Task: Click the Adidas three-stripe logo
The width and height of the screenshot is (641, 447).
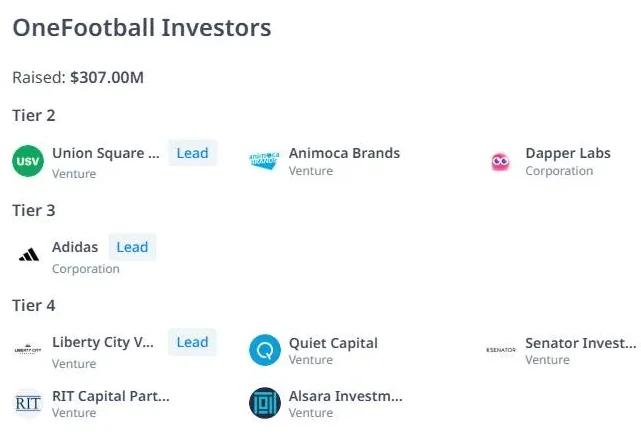Action: [29, 255]
